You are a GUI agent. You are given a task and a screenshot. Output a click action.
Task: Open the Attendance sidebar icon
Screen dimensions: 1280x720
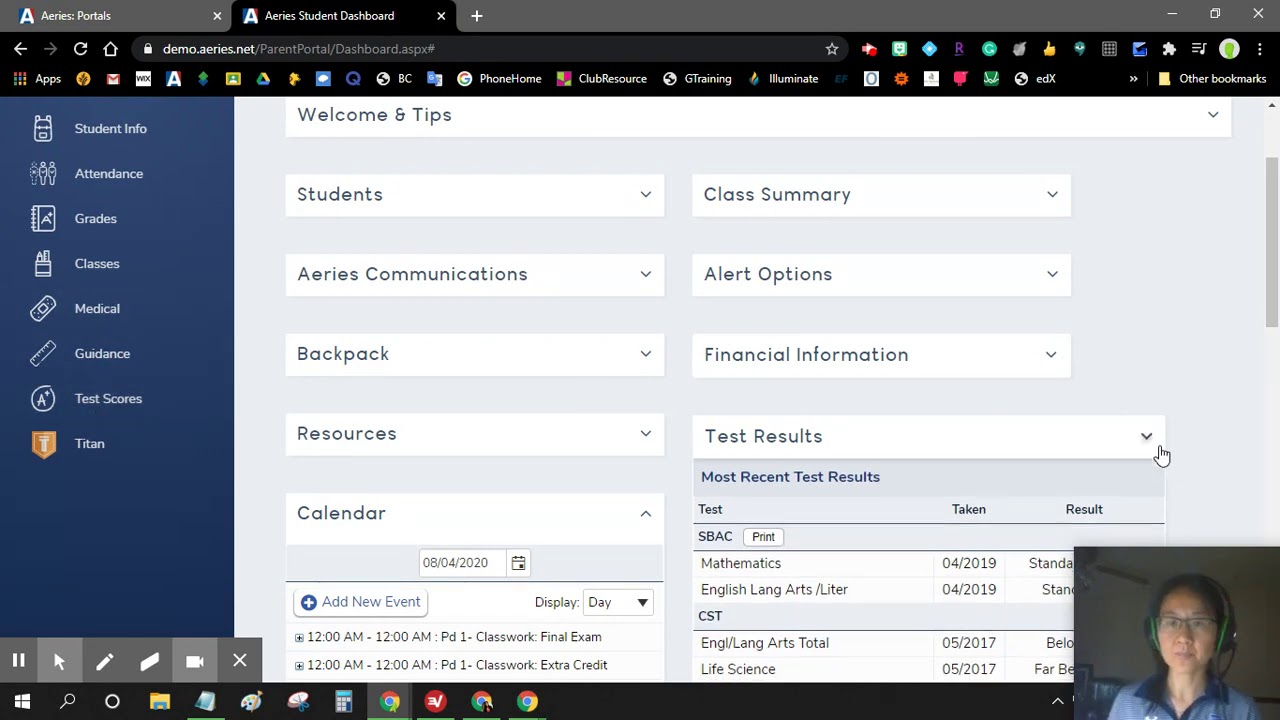click(x=43, y=173)
